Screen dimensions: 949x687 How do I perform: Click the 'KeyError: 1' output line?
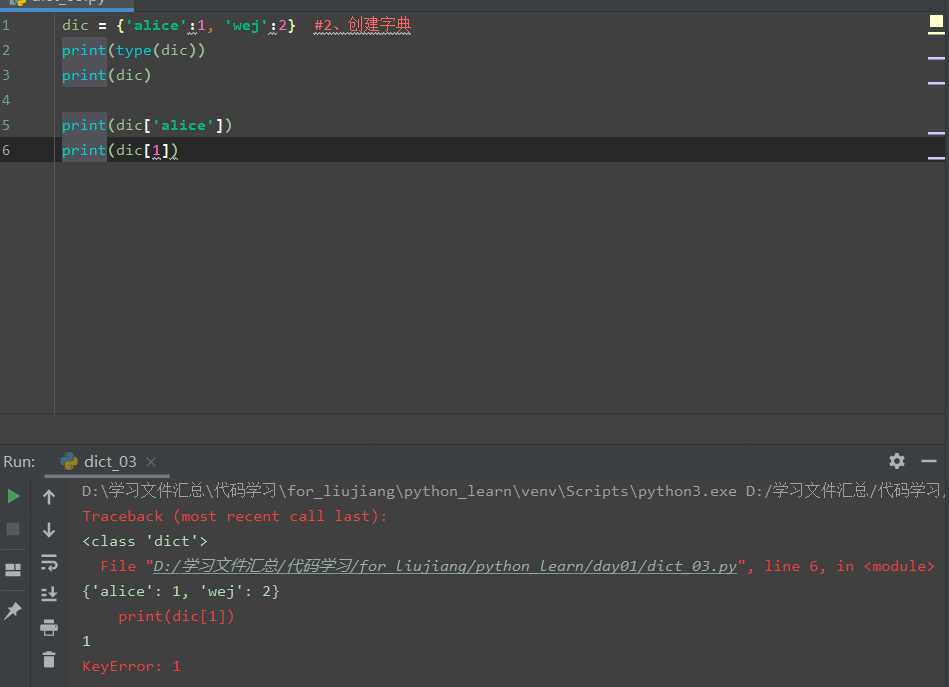point(131,666)
